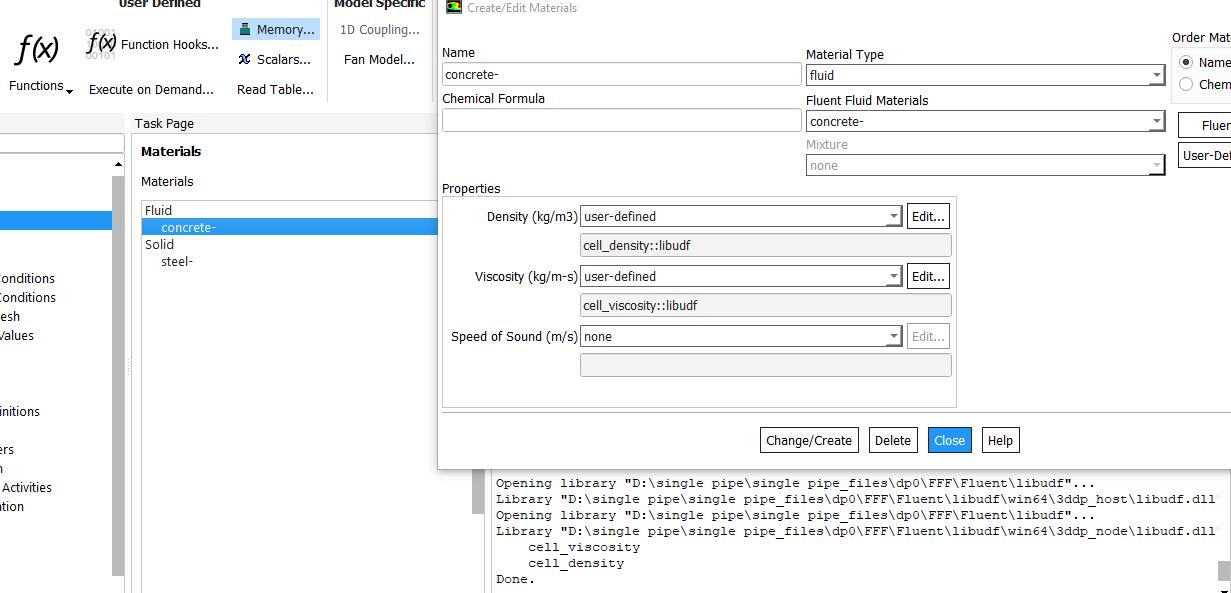This screenshot has height=593, width=1231.
Task: Click Edit button for Viscosity
Action: click(928, 276)
